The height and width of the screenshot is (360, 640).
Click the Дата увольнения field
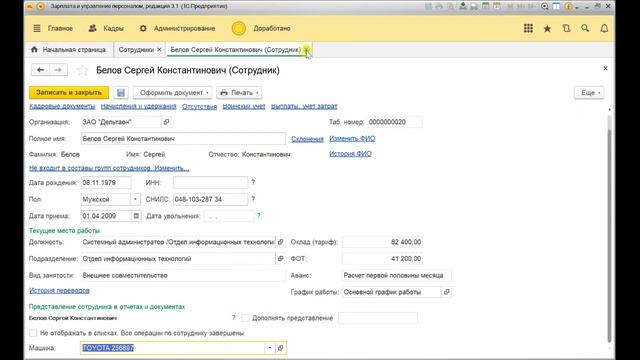[229, 216]
